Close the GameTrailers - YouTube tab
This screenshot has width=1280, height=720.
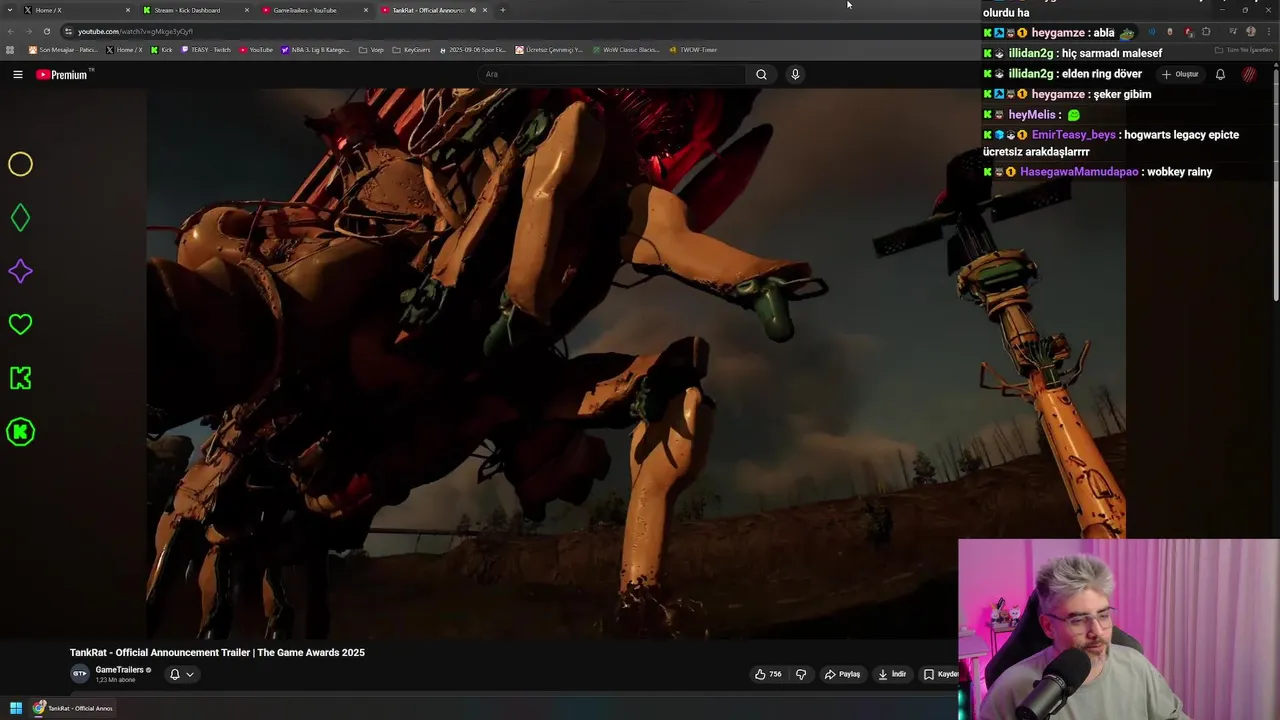[366, 10]
